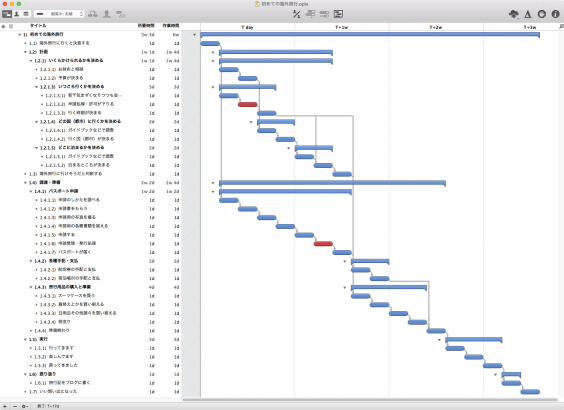
Task: Click the assign resource person icon
Action: 107,14
